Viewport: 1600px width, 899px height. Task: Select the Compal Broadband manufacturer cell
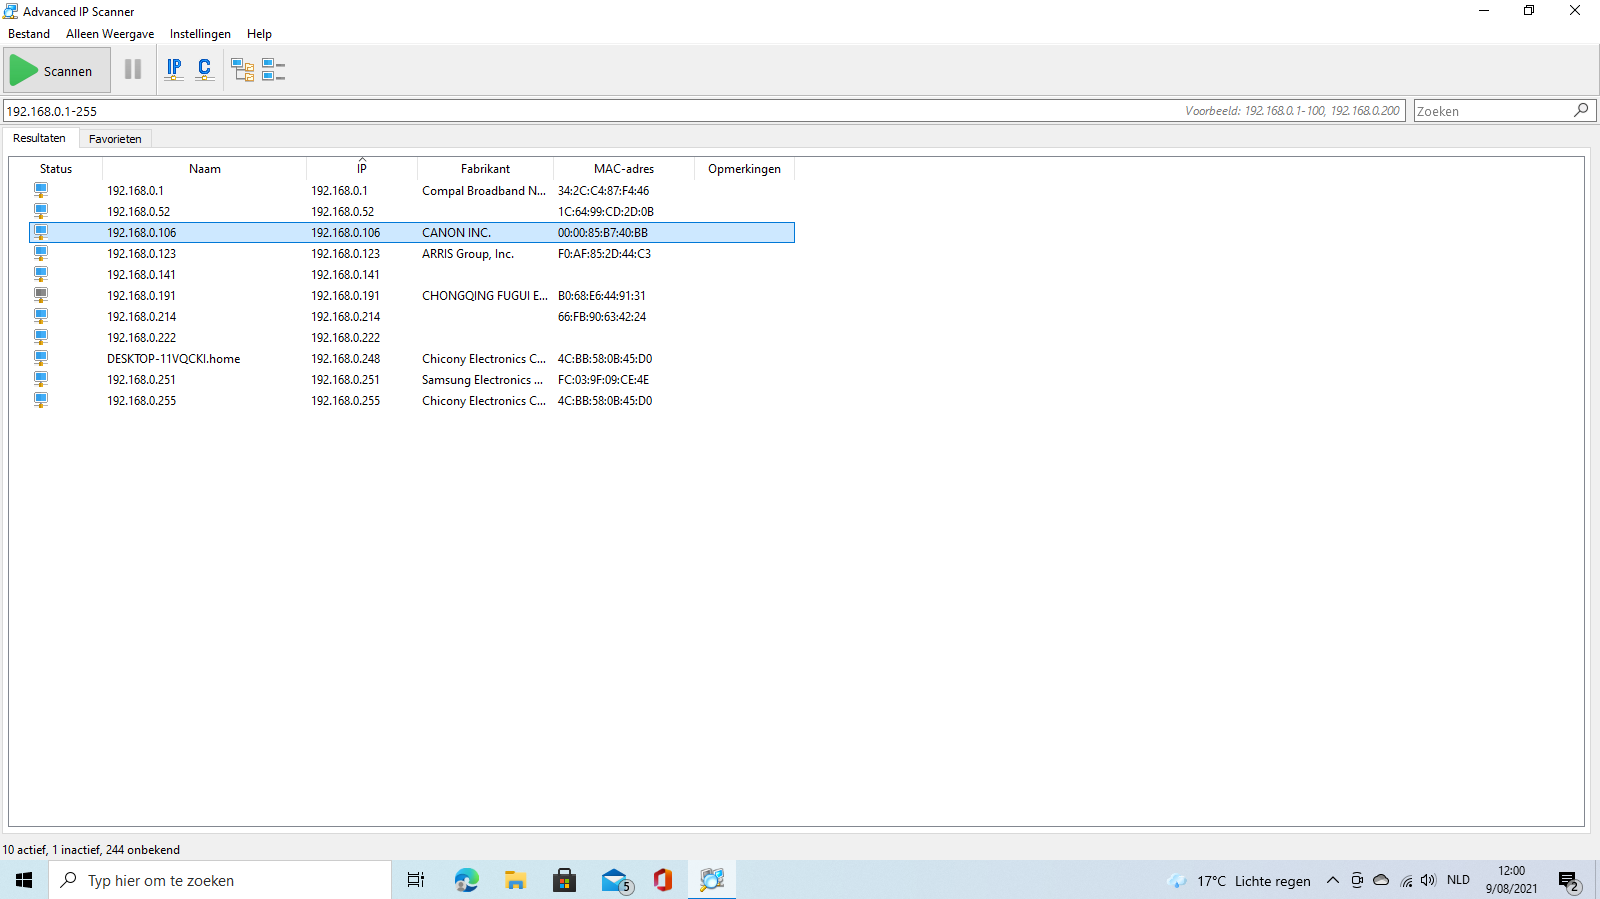point(484,191)
